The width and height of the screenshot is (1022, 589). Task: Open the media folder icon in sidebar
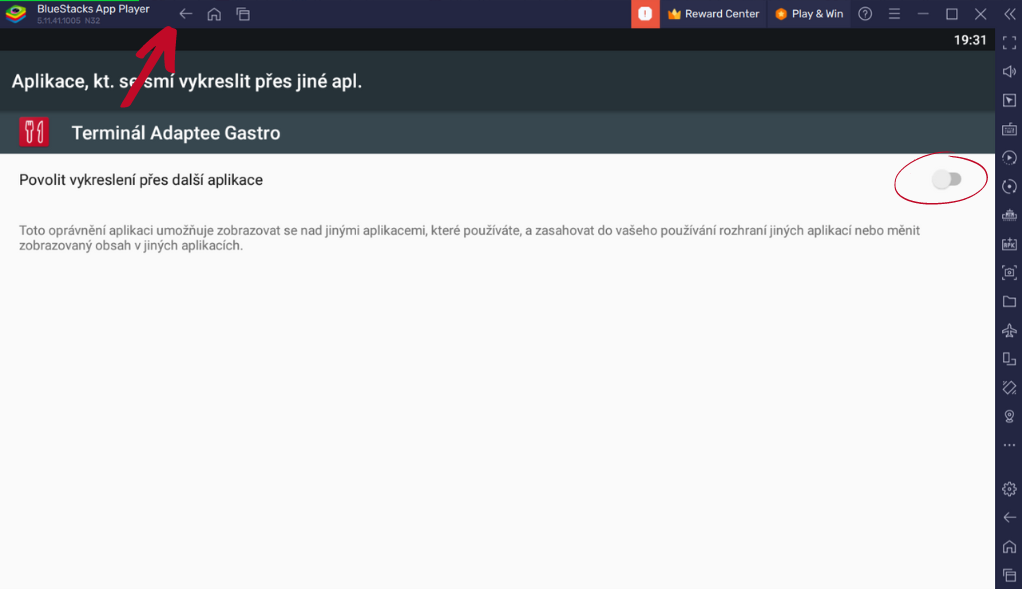[x=1009, y=301]
